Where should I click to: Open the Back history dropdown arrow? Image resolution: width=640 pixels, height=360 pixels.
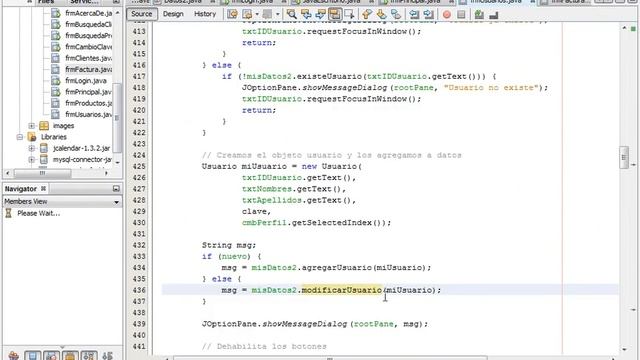click(x=257, y=15)
